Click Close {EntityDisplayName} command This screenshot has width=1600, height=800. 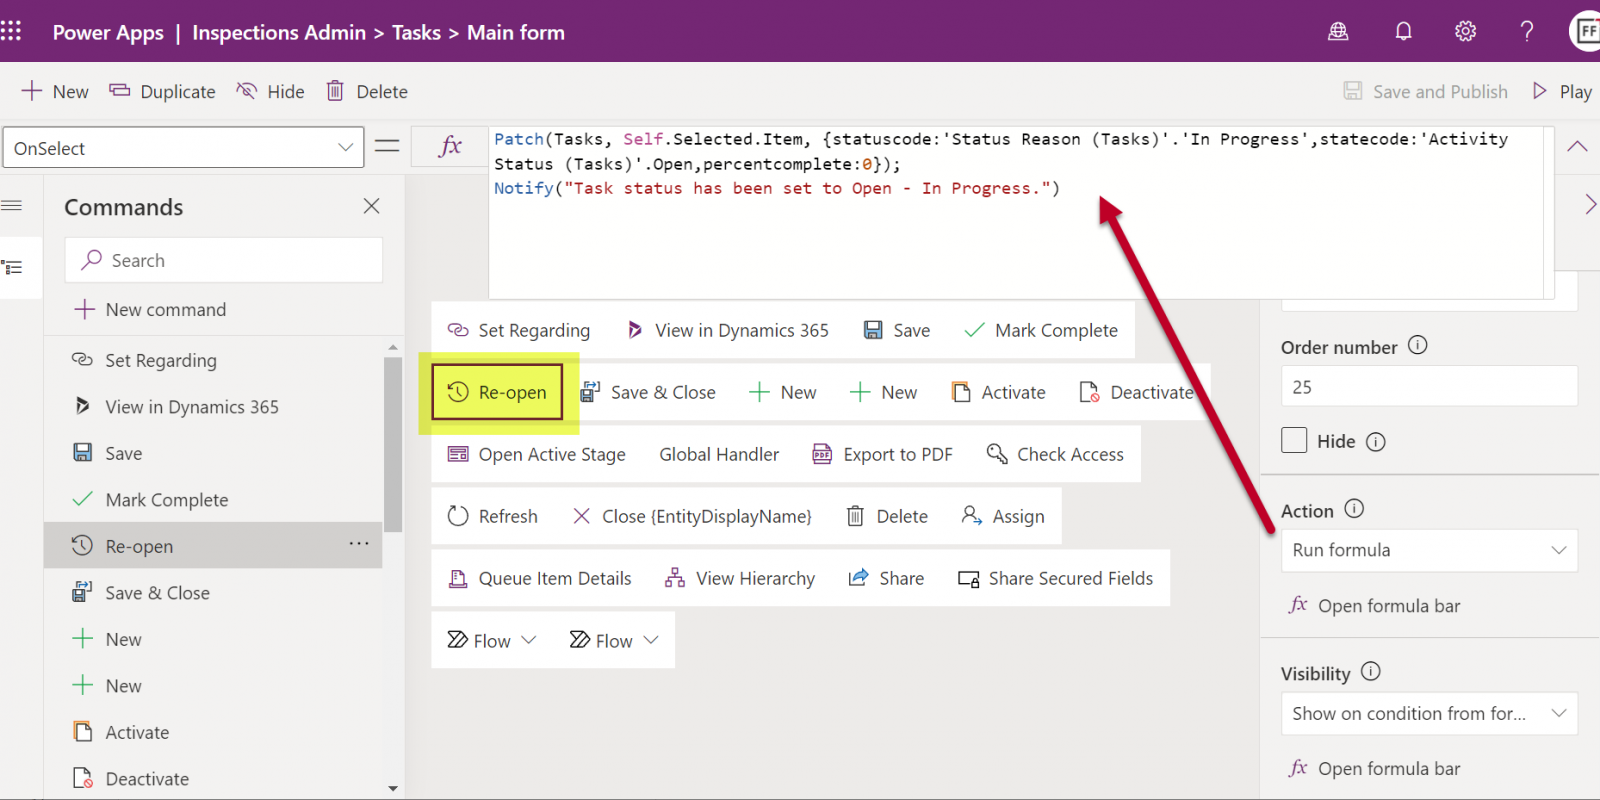(692, 516)
